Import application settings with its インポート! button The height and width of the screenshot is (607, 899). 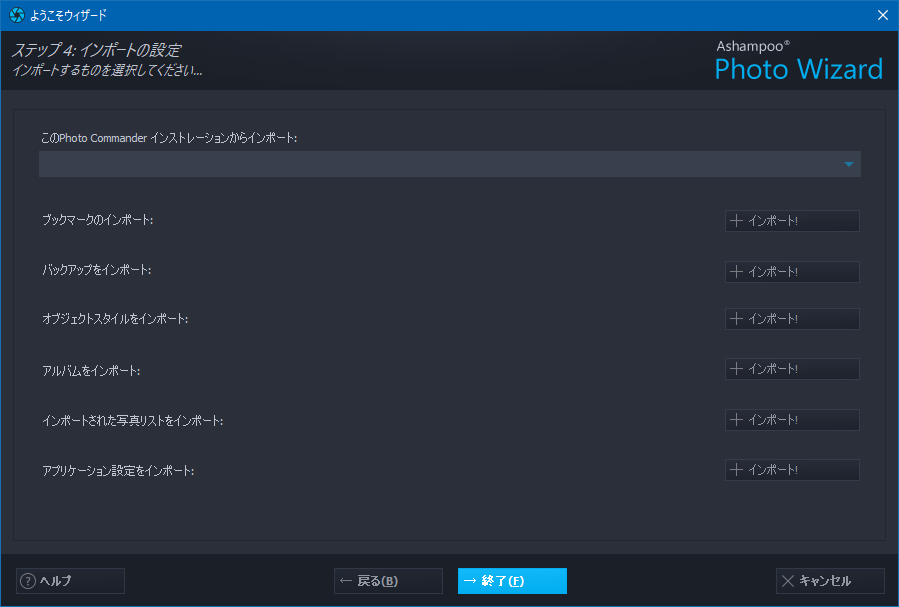pos(792,470)
